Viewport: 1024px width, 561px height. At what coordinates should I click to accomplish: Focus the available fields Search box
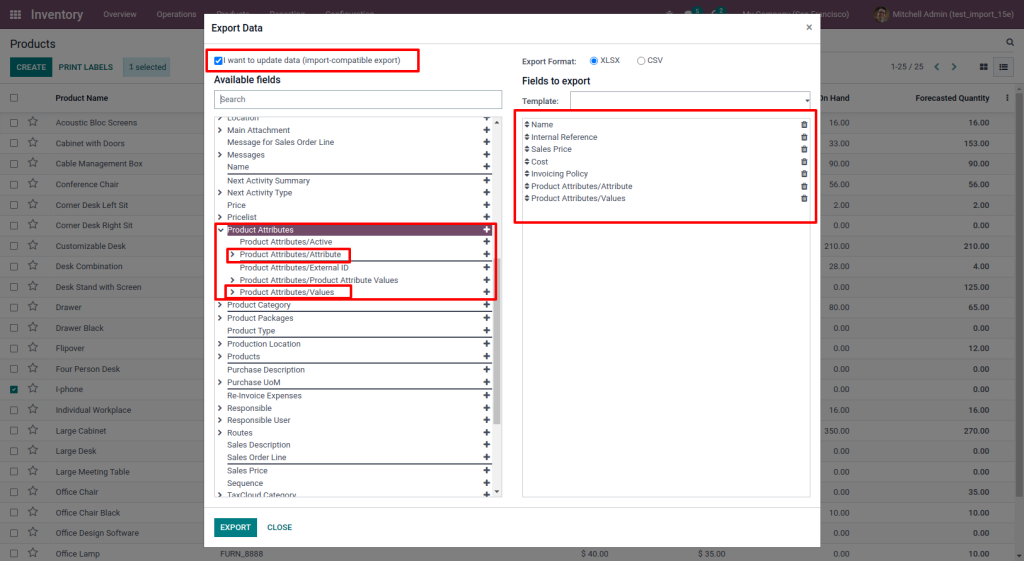point(358,99)
